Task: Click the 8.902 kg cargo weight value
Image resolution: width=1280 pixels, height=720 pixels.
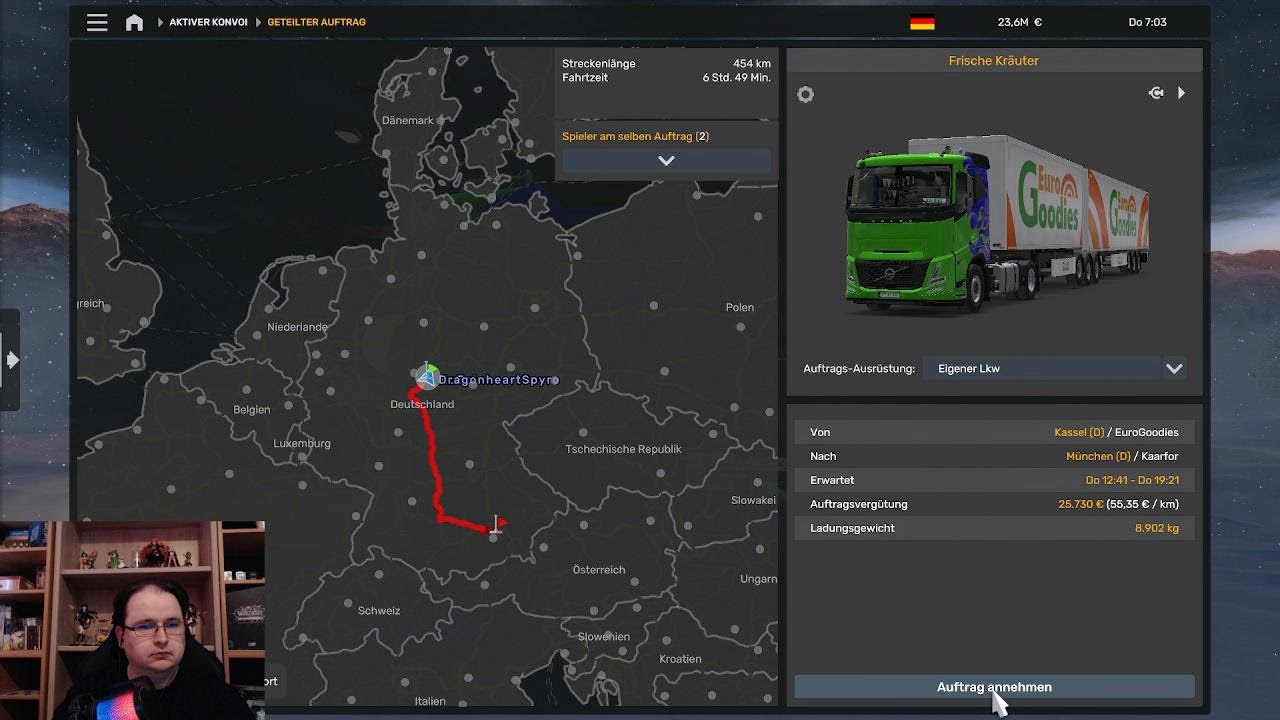Action: [x=1157, y=528]
